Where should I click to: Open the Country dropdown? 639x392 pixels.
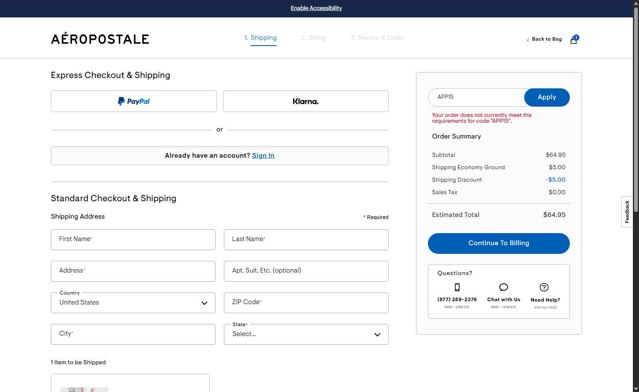pyautogui.click(x=133, y=303)
